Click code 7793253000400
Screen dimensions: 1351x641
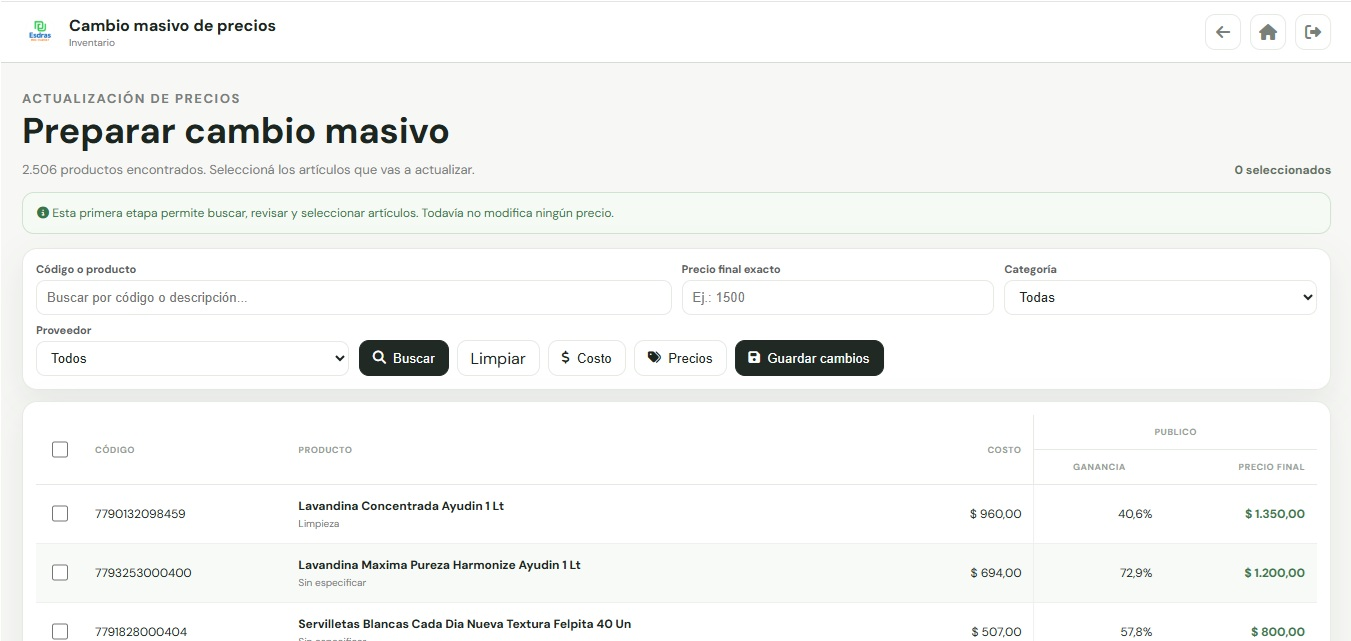[x=143, y=573]
